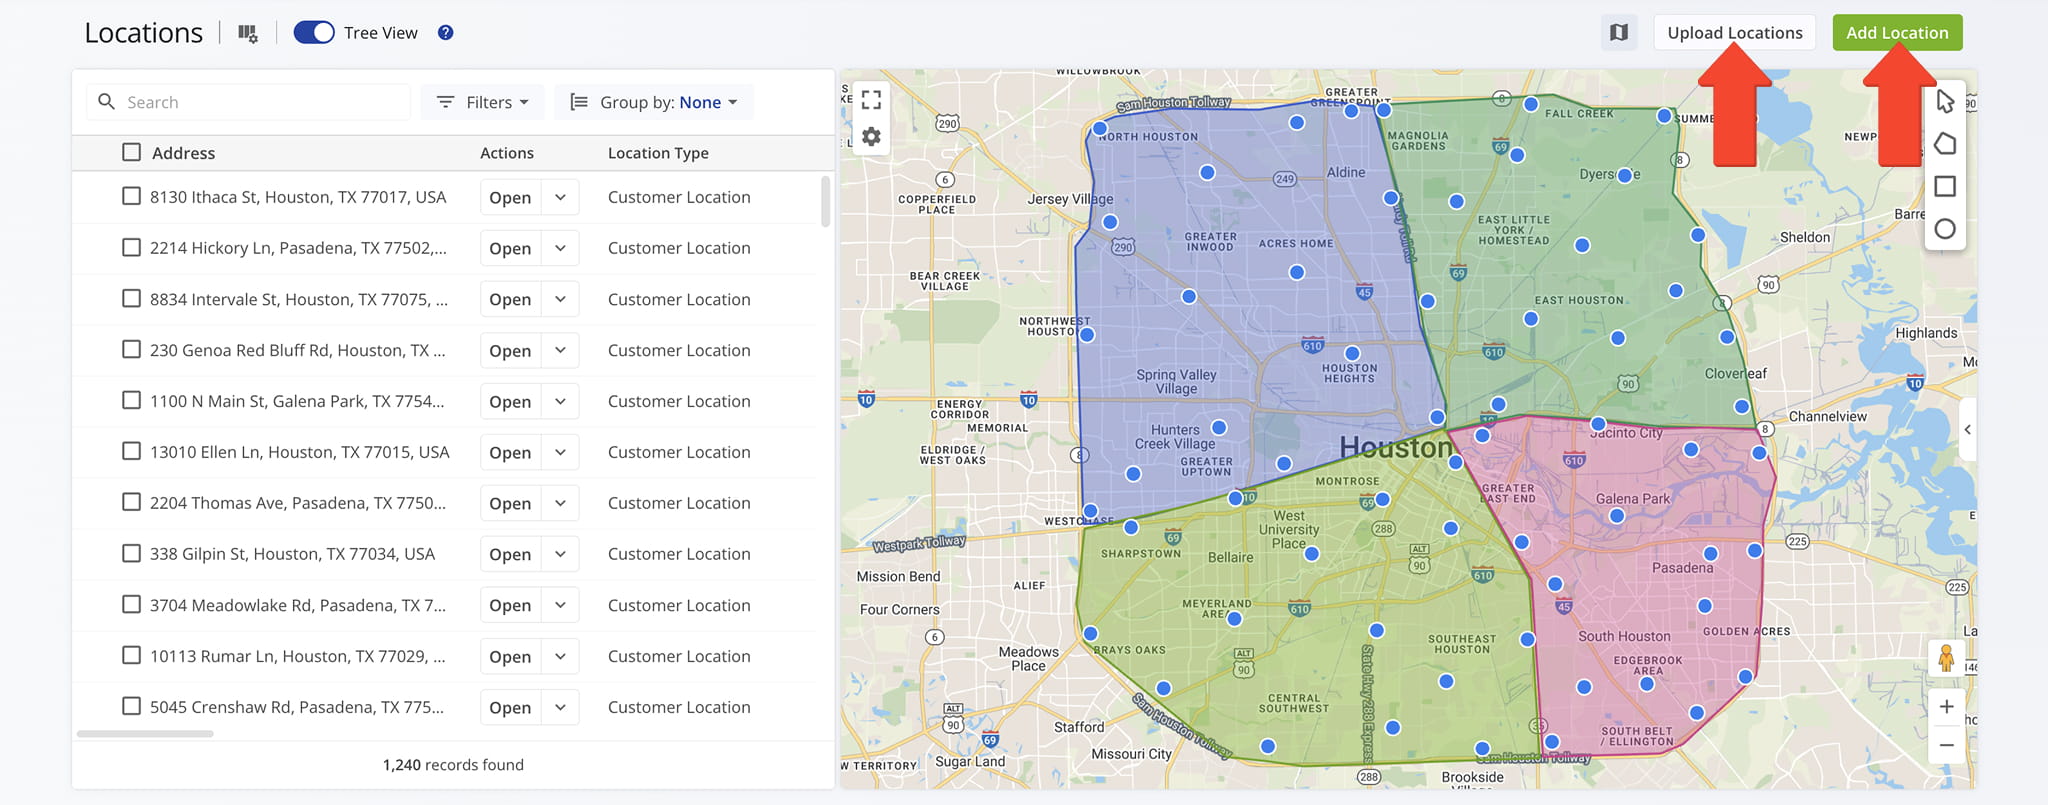Click the Actions column header
Screen dimensions: 2048x805
click(x=507, y=153)
